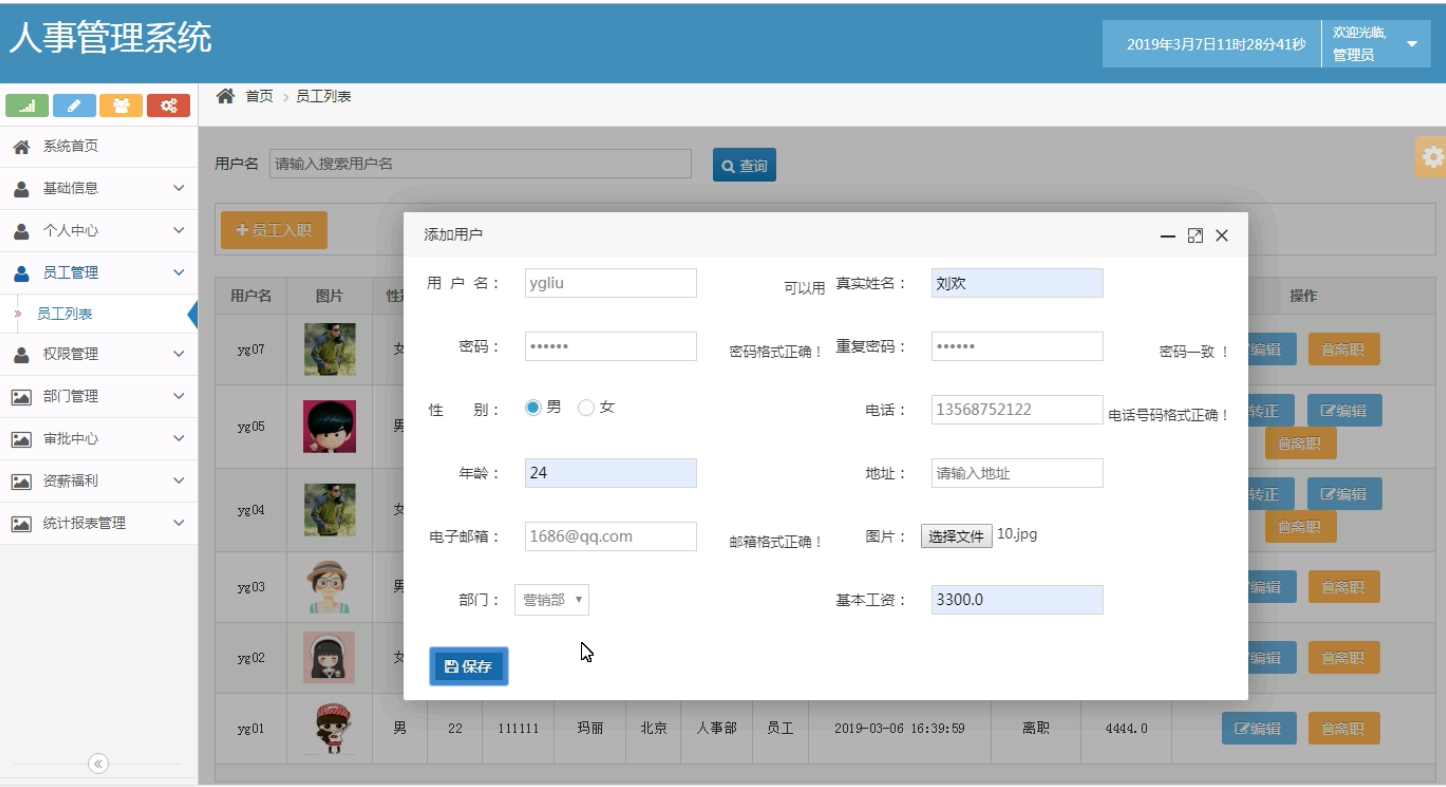Open 系统首页 in the sidebar
The width and height of the screenshot is (1446, 787).
click(99, 146)
